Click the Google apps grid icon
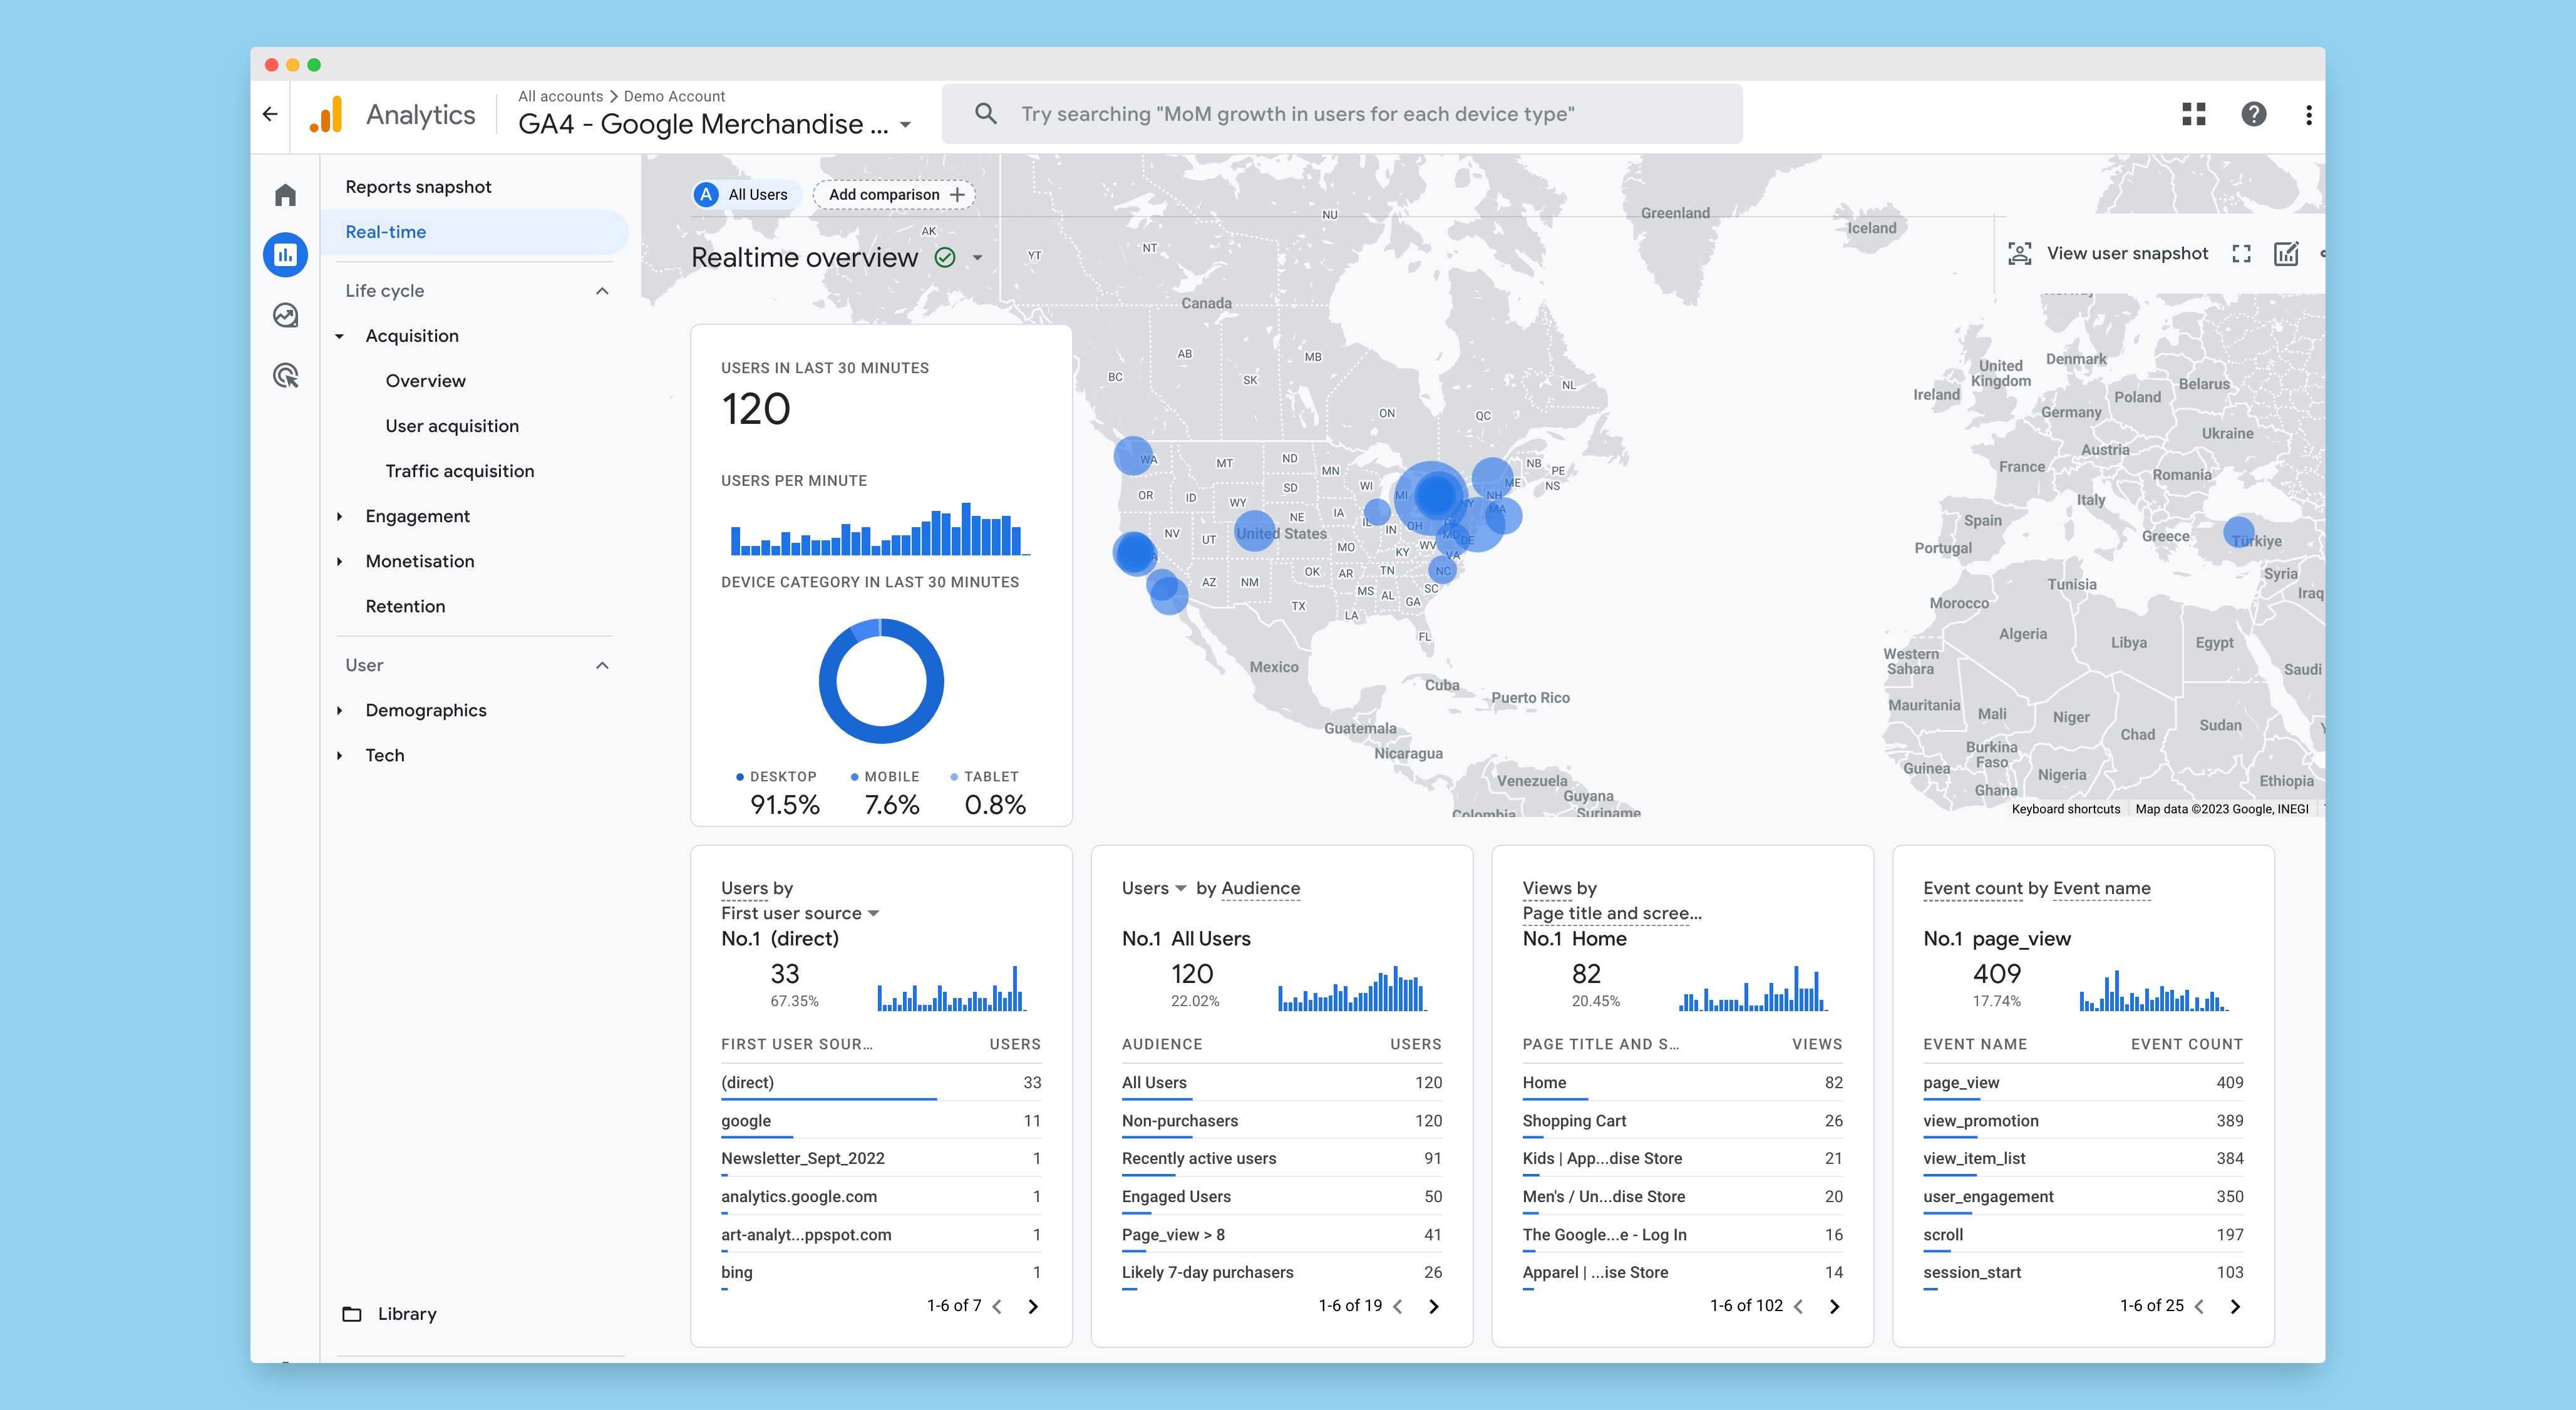Screen dimensions: 2576x1410 2193,114
